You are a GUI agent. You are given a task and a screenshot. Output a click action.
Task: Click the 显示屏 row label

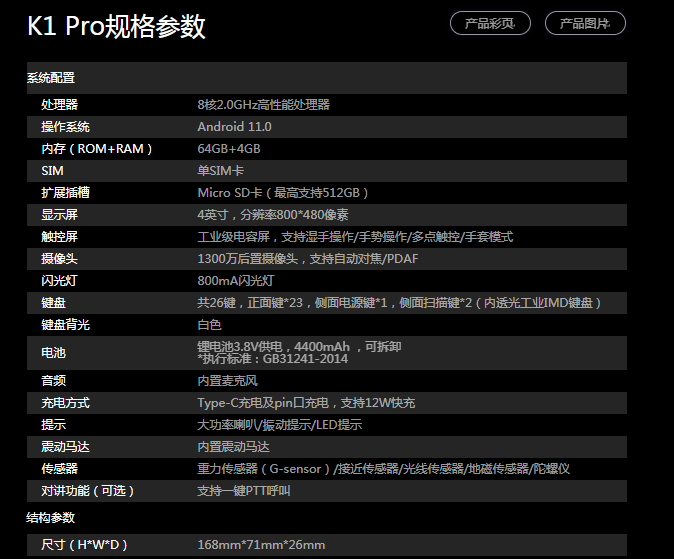[x=59, y=215]
